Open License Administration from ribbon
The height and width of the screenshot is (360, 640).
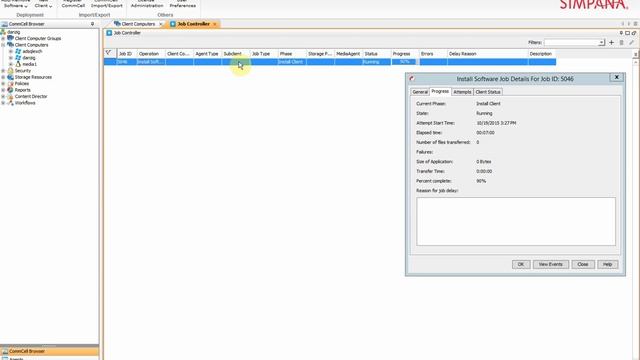147,4
